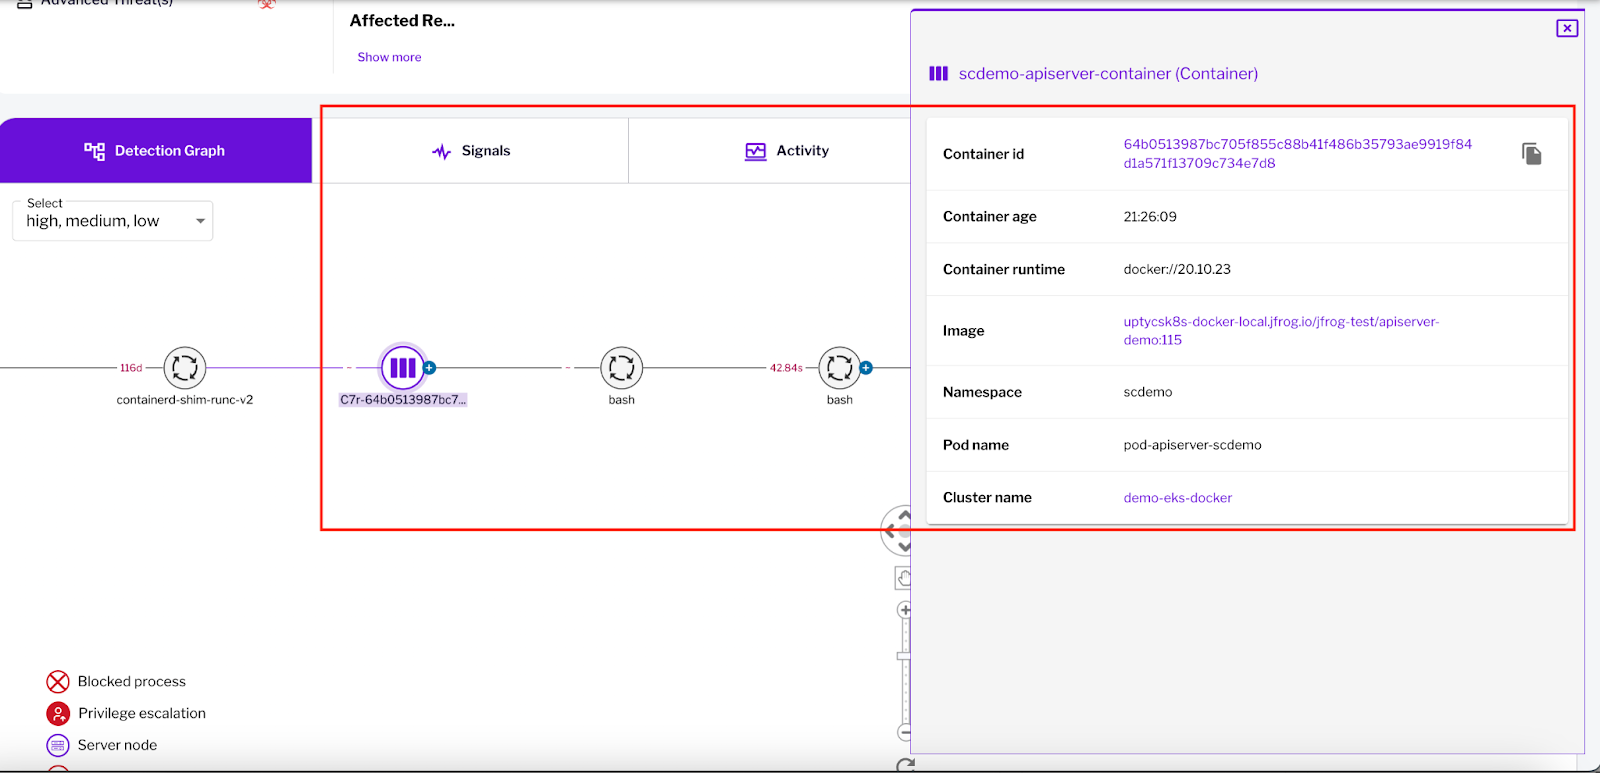The image size is (1600, 773).
Task: Expand the plus badge on second bash node
Action: tap(866, 368)
